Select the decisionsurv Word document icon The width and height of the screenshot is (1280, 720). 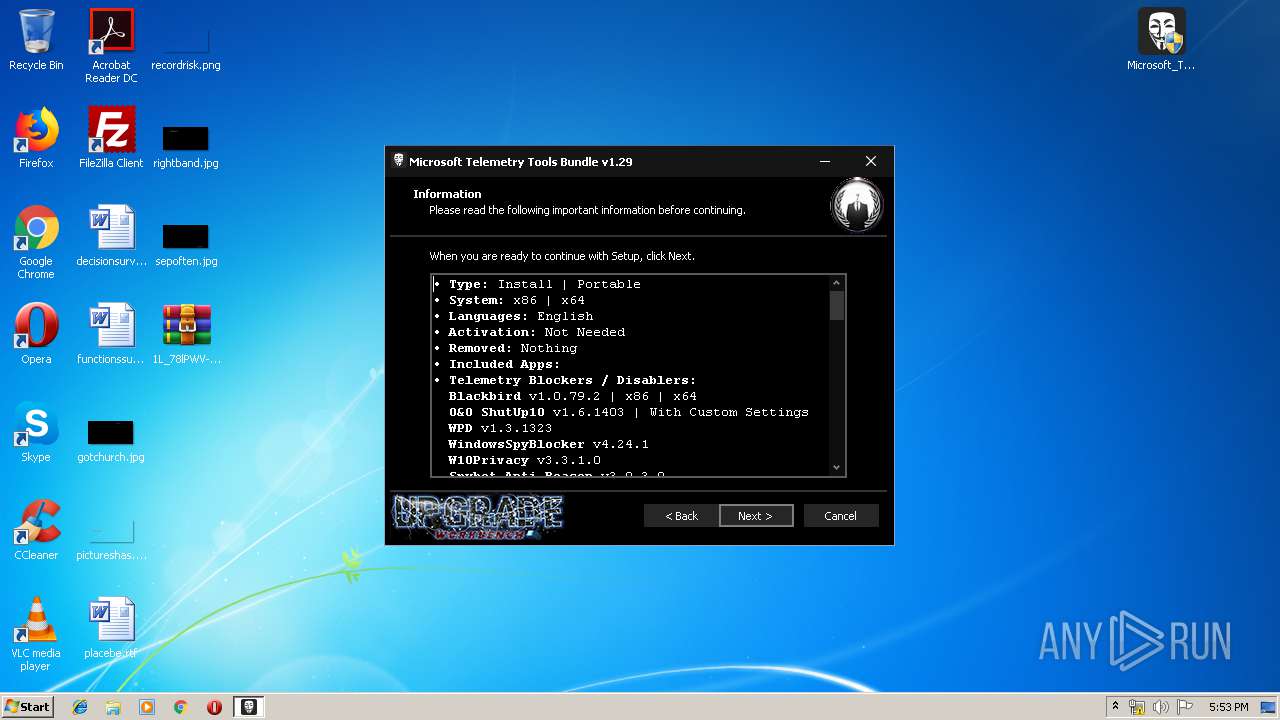(x=111, y=236)
